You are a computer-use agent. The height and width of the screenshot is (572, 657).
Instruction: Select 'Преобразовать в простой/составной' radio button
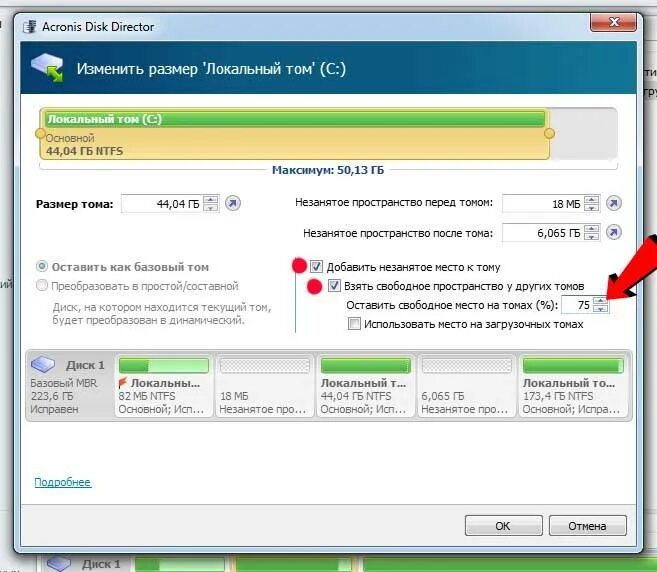(42, 285)
